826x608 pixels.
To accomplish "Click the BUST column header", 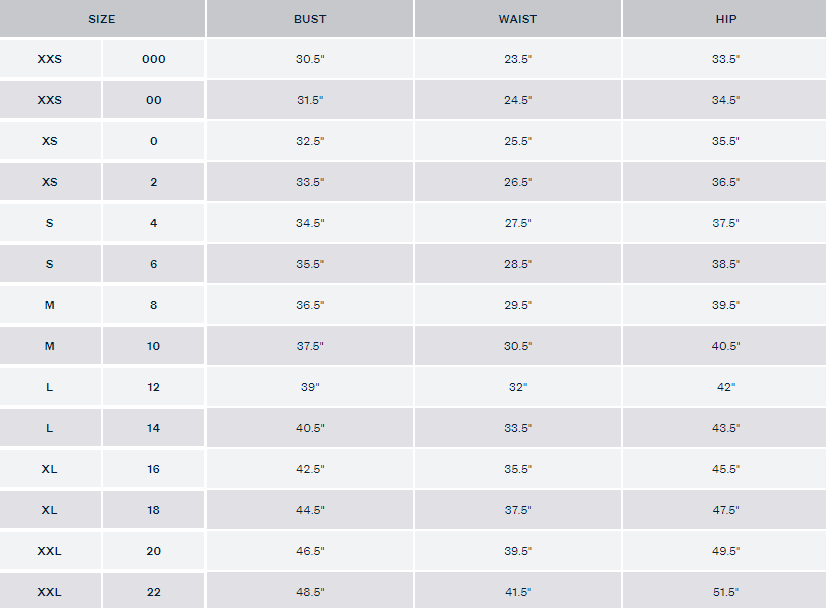I will (x=310, y=19).
